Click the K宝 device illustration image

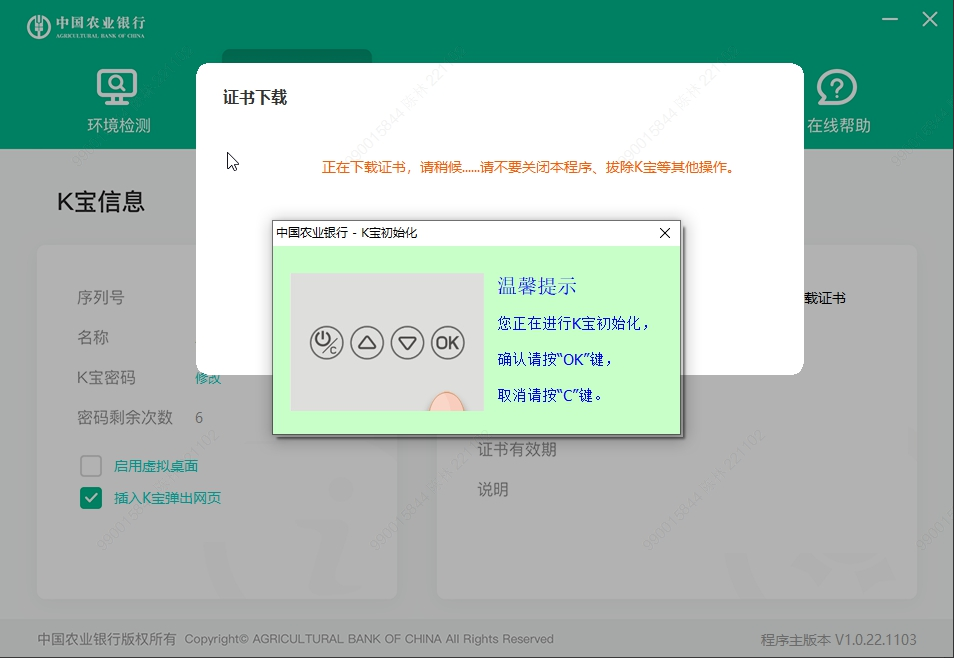(387, 342)
